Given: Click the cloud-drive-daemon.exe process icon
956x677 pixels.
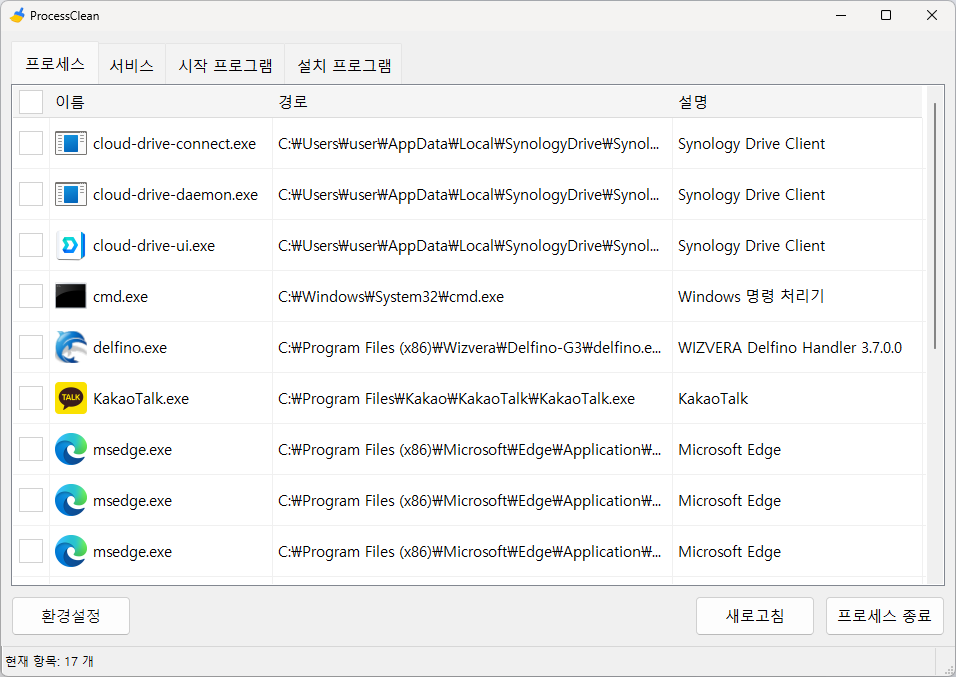Looking at the screenshot, I should 71,194.
